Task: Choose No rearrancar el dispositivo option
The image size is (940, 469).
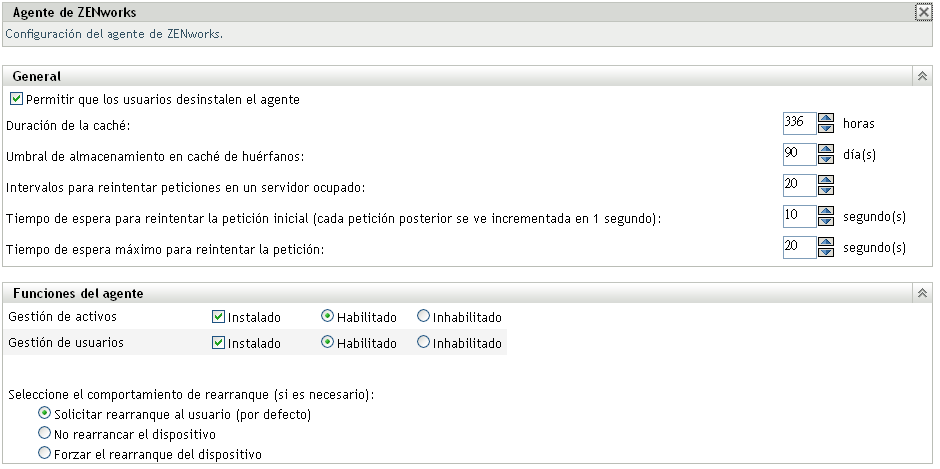Action: point(44,434)
